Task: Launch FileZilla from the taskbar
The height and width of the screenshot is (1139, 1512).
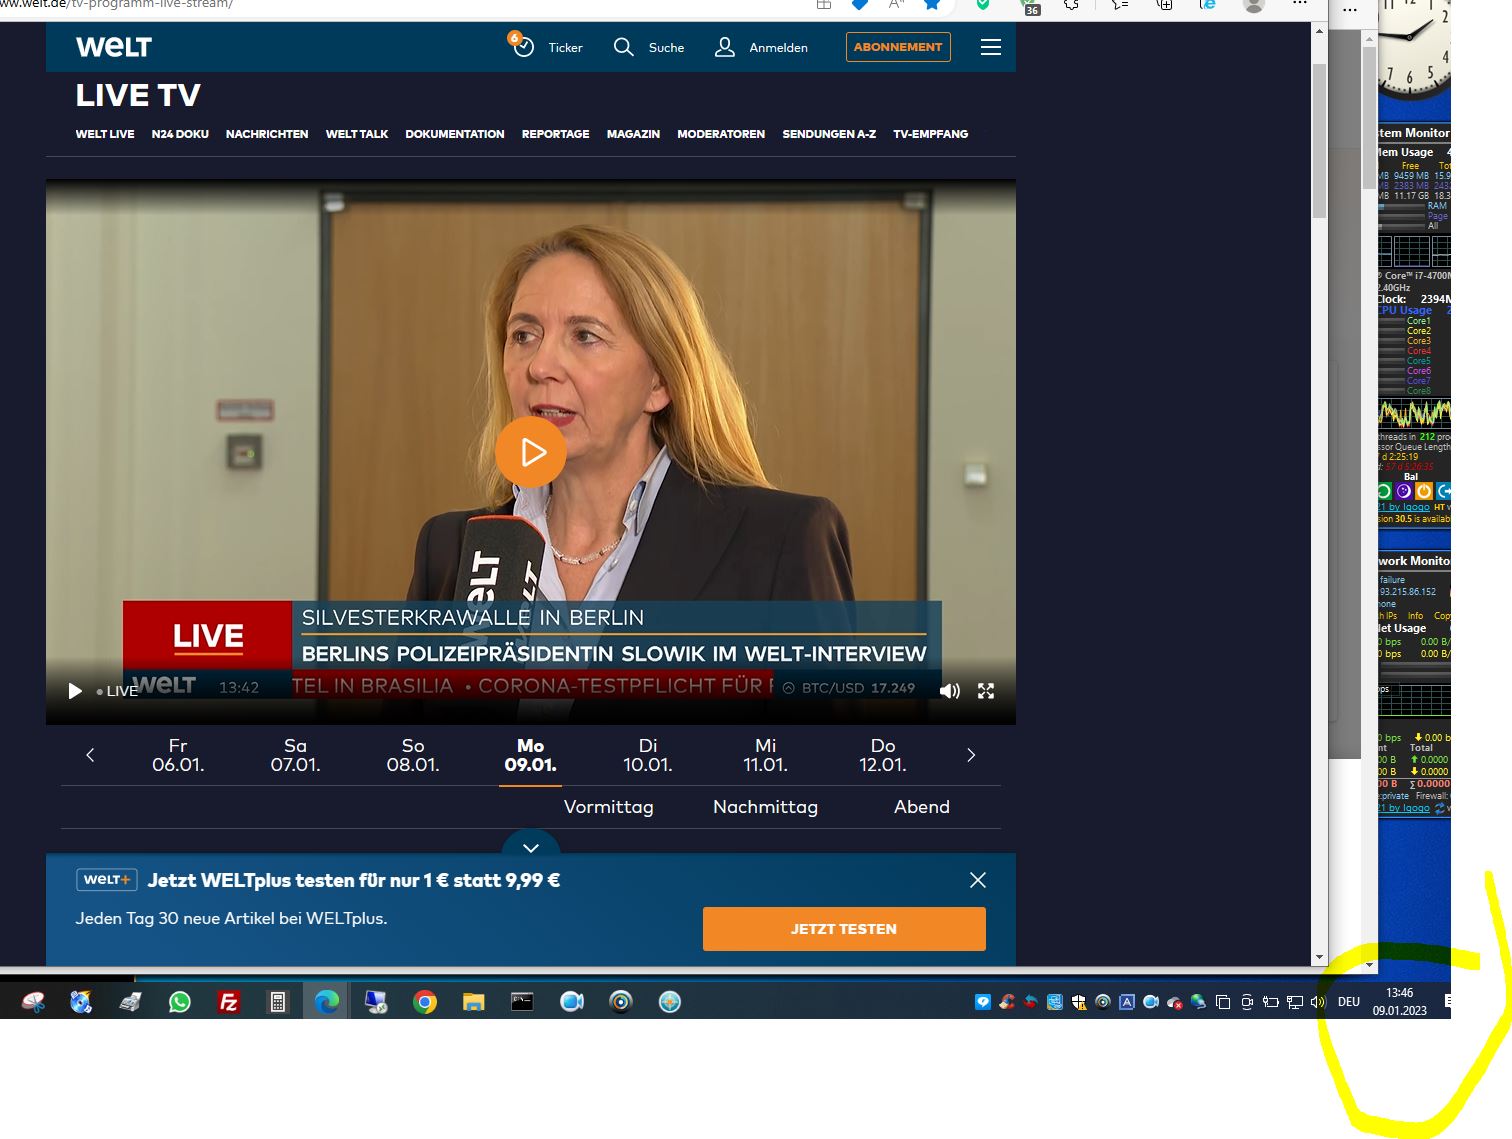Action: click(229, 1002)
